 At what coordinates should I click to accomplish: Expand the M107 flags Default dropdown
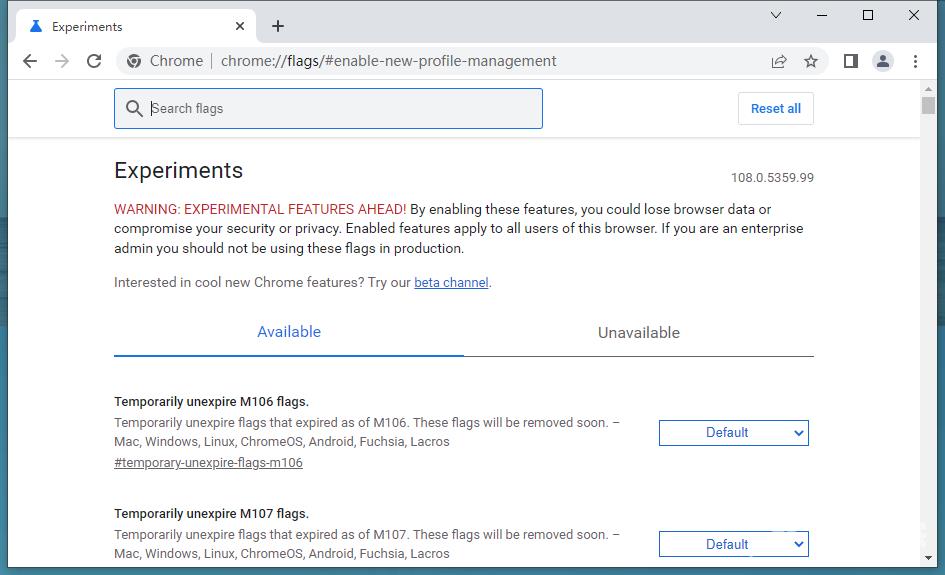pyautogui.click(x=733, y=544)
